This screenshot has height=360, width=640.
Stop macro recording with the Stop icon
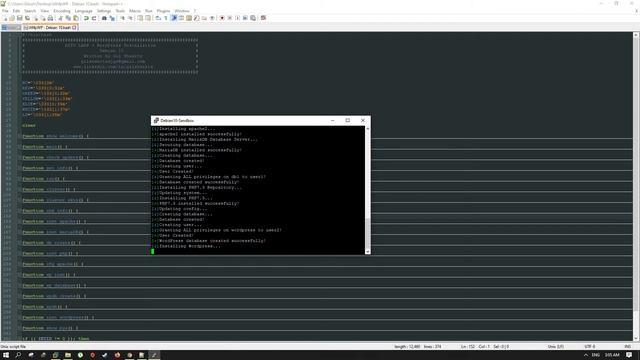tap(230, 18)
